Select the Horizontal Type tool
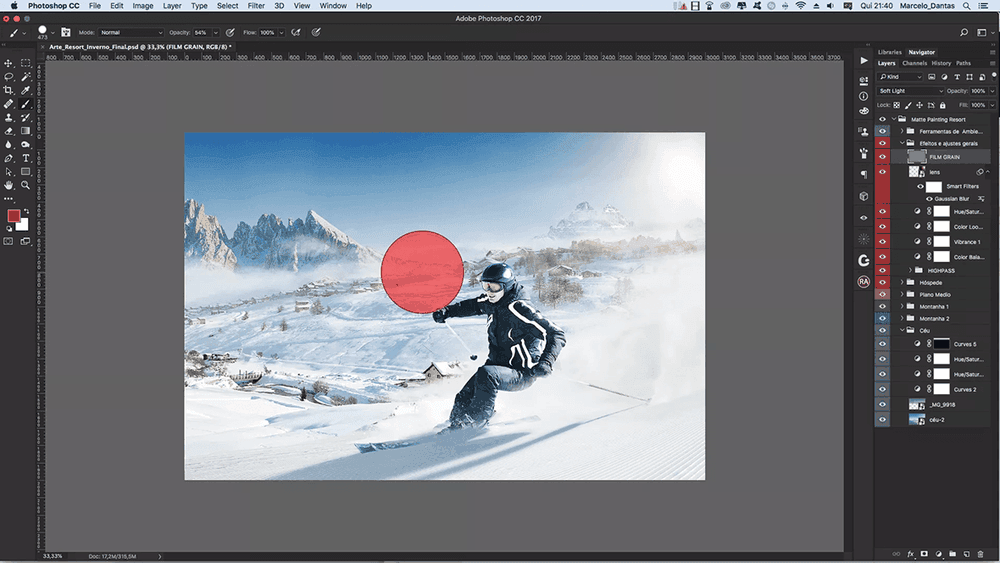The width and height of the screenshot is (1000, 563). point(25,157)
